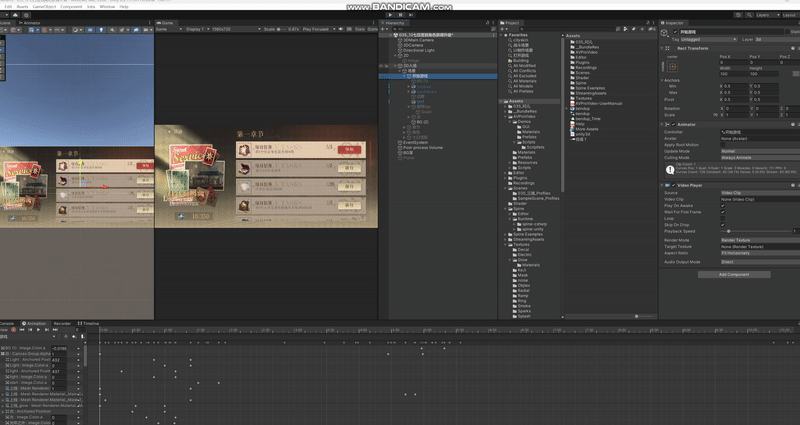Toggle the GameObject active checkbox in Inspector
Image resolution: width=800 pixels, height=425 pixels.
point(676,32)
